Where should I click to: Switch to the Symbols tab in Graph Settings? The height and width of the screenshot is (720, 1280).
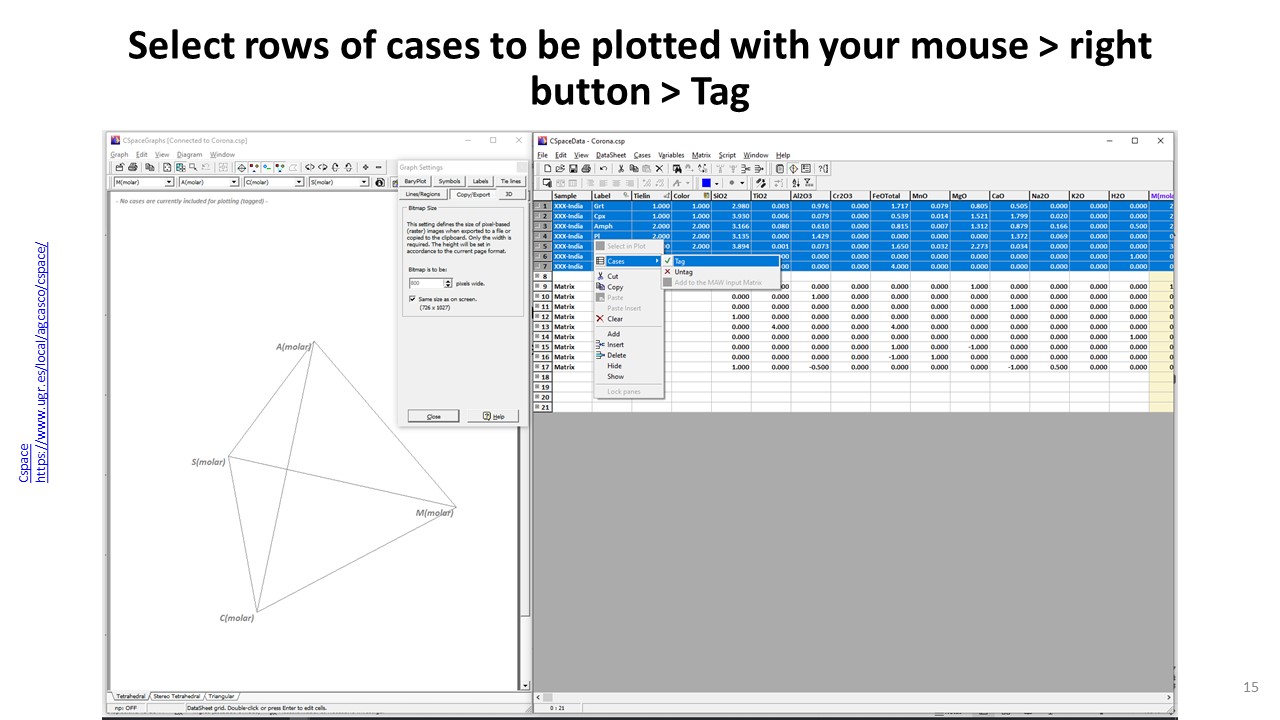click(x=449, y=181)
